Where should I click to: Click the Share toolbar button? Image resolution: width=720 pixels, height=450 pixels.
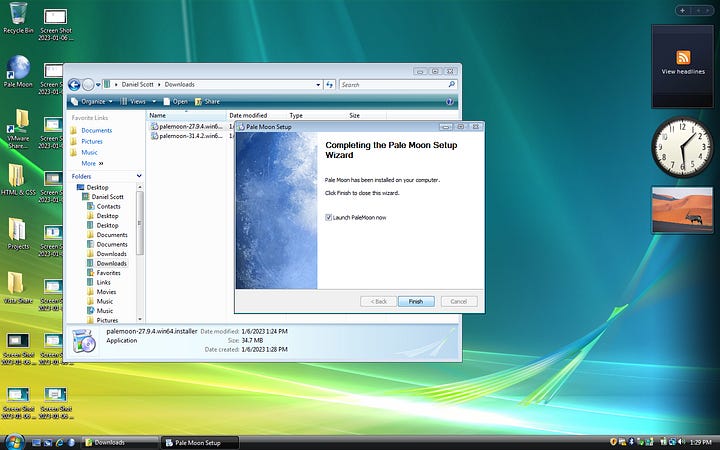[207, 101]
